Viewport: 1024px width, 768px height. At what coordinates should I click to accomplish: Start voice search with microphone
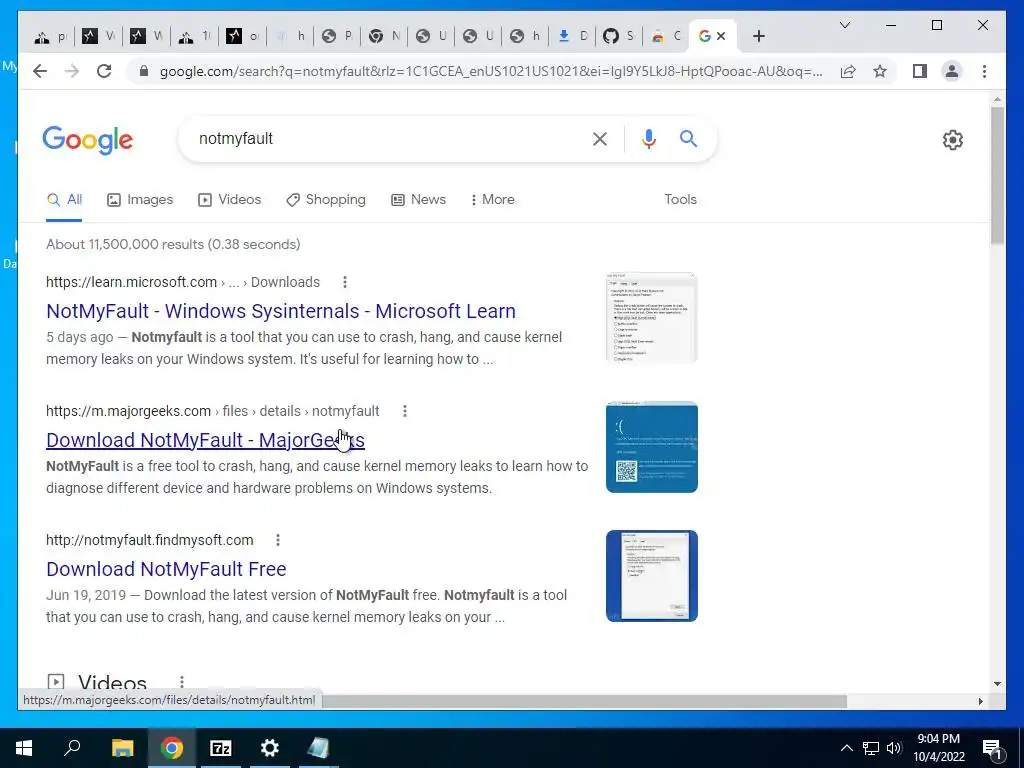coord(648,139)
